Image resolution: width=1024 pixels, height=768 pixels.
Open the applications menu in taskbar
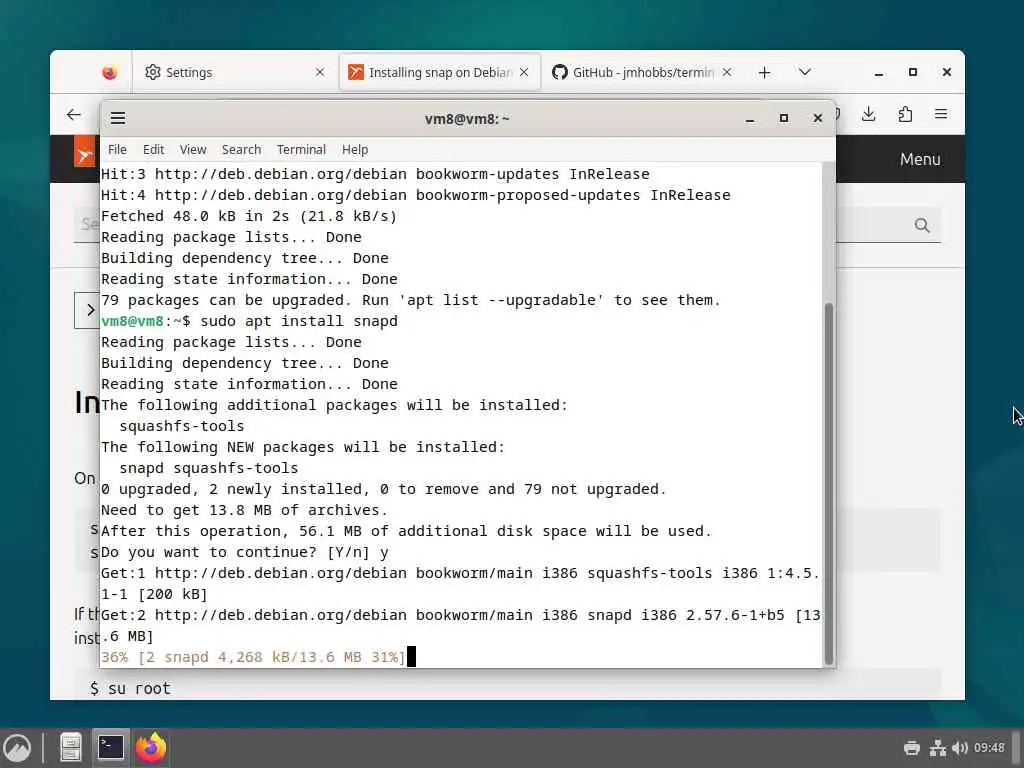18,748
